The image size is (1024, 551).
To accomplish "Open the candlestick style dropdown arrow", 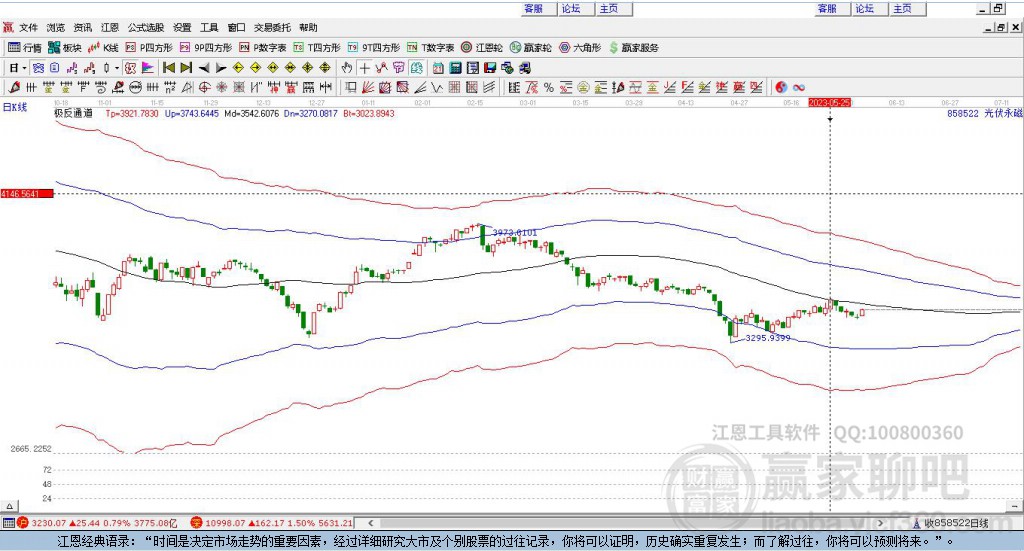I will (117, 68).
